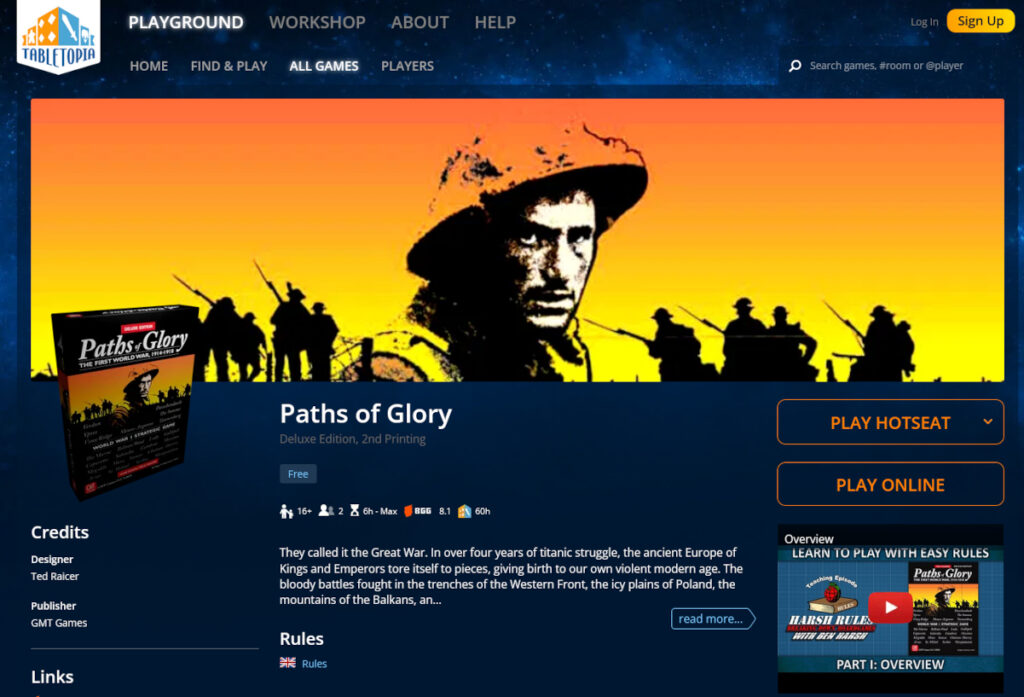Click the search magnifier icon
This screenshot has height=697, width=1024.
point(795,66)
